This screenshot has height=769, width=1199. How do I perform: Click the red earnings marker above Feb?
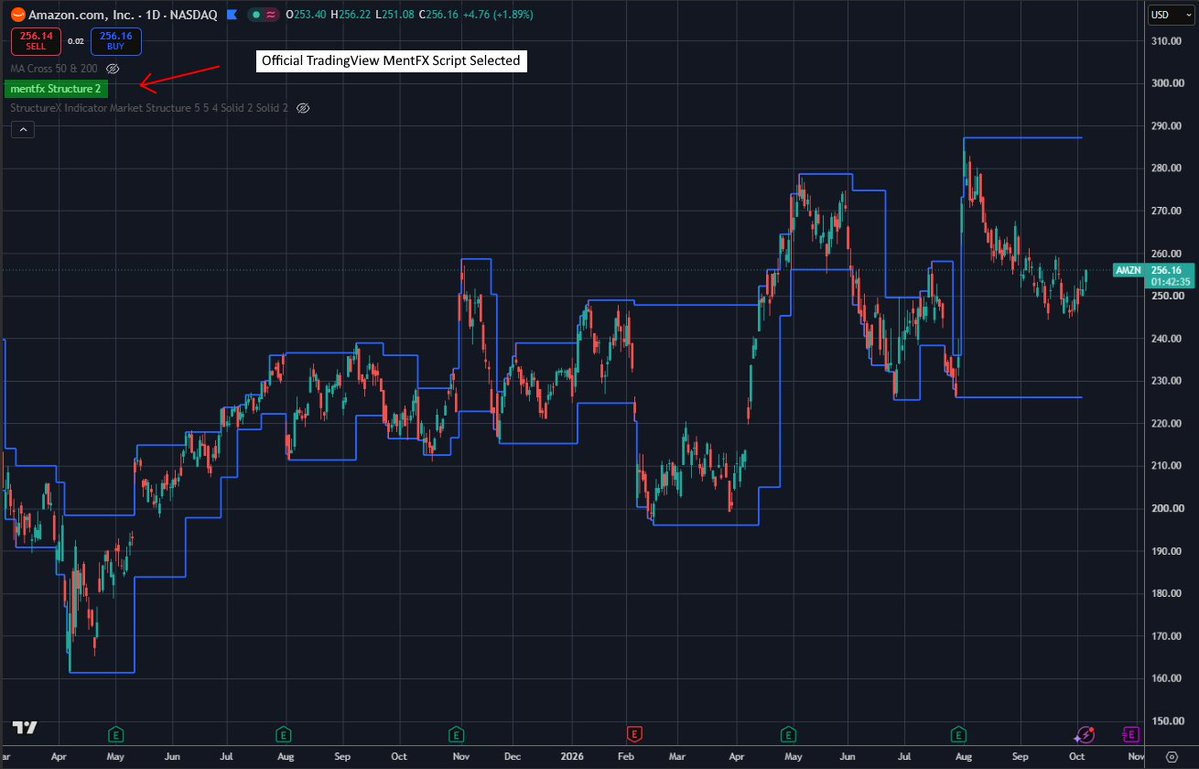click(x=634, y=735)
